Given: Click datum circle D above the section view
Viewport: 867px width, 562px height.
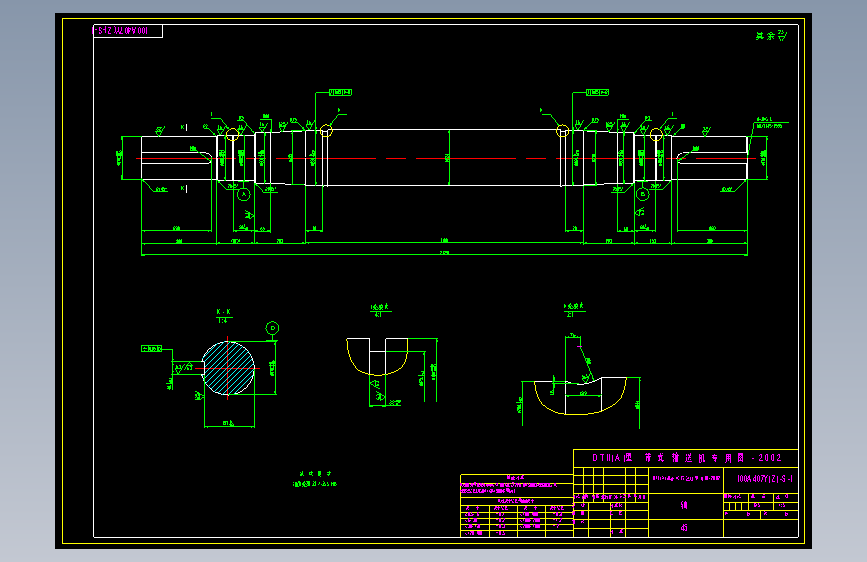Looking at the screenshot, I should [x=272, y=328].
